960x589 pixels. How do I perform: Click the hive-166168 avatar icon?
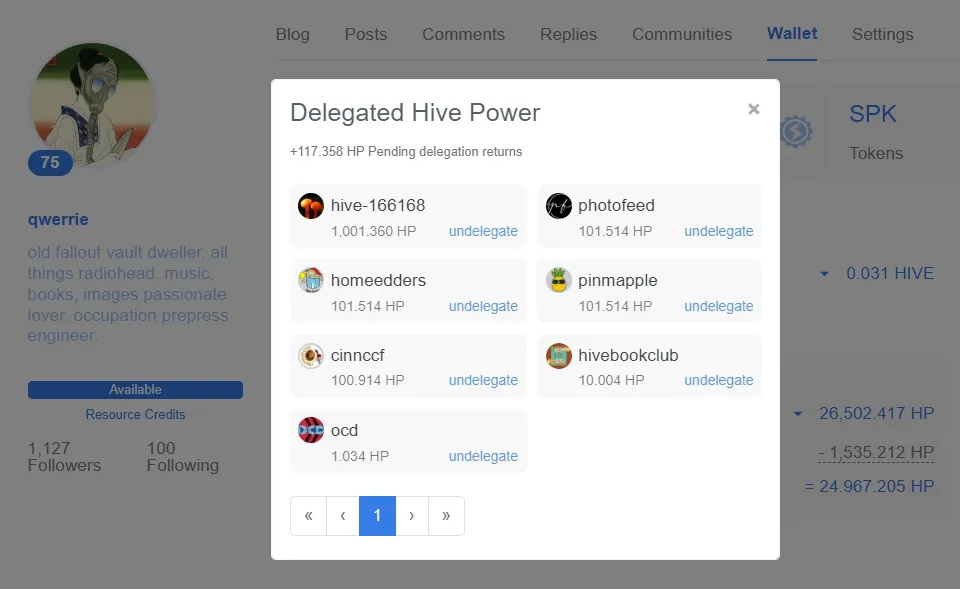pos(311,206)
